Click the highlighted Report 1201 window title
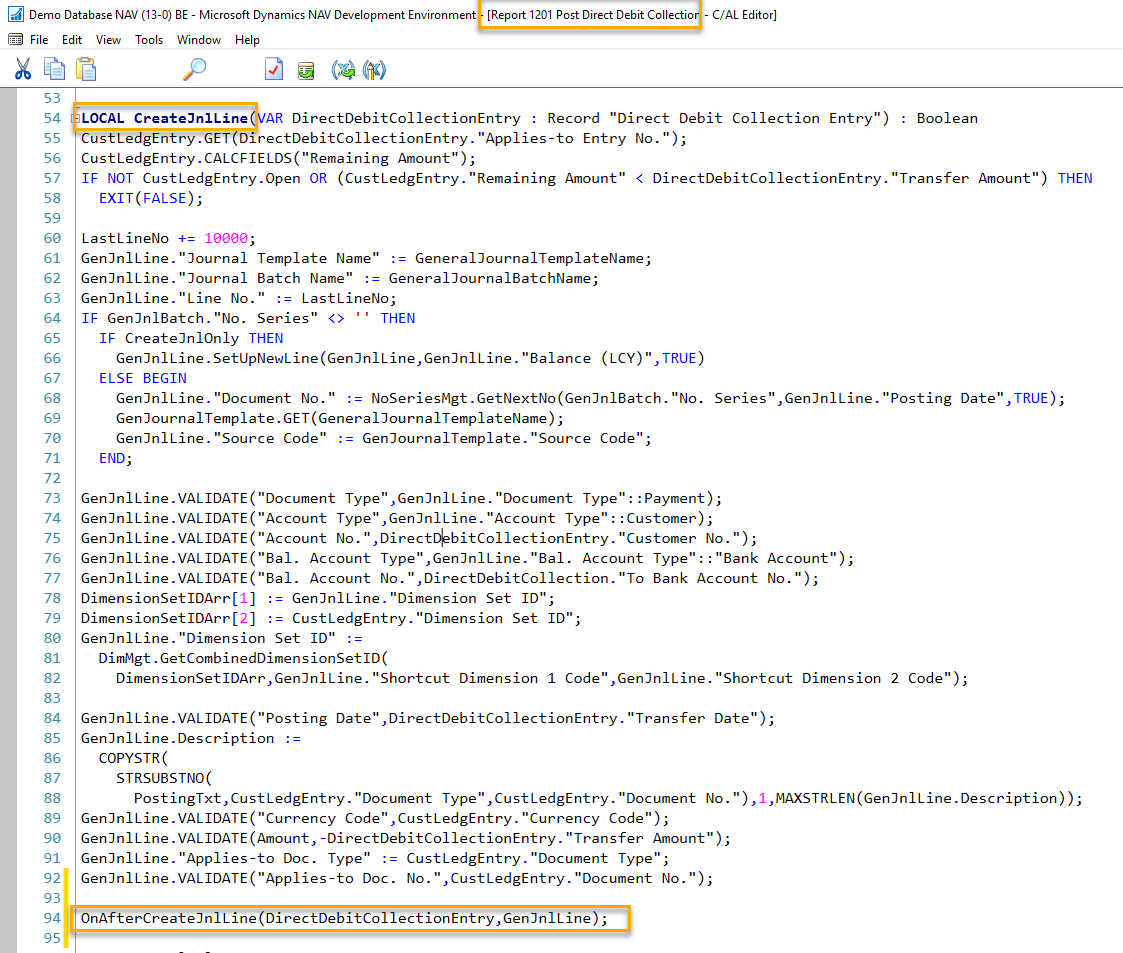Viewport: 1123px width, 953px height. [590, 15]
